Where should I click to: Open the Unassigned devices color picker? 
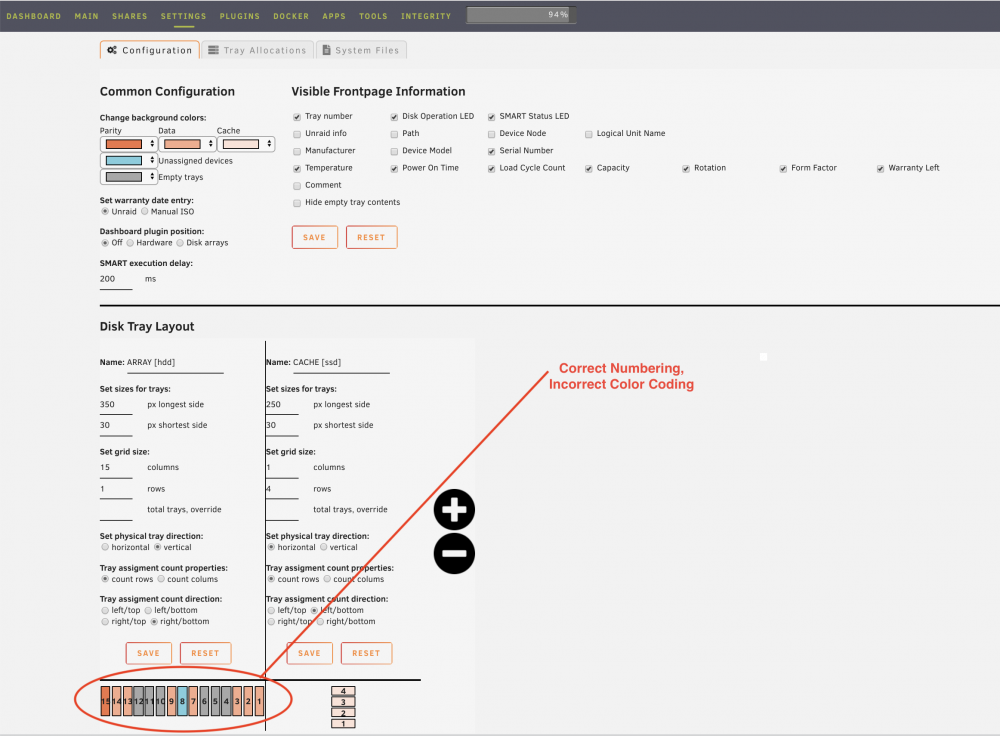[x=128, y=161]
